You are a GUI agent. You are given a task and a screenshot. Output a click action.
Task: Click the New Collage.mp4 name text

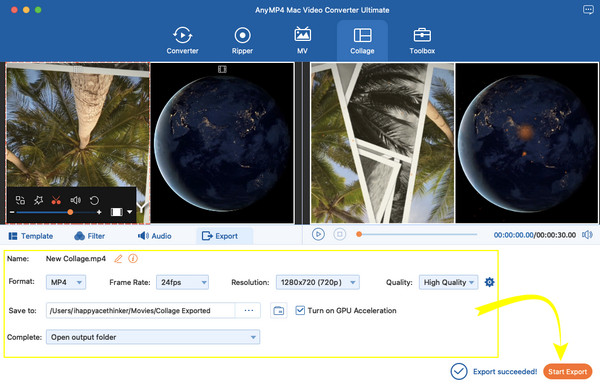(x=76, y=259)
